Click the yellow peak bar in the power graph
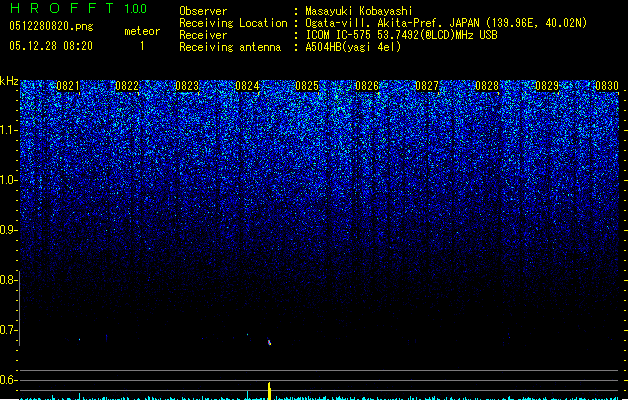 (x=270, y=391)
